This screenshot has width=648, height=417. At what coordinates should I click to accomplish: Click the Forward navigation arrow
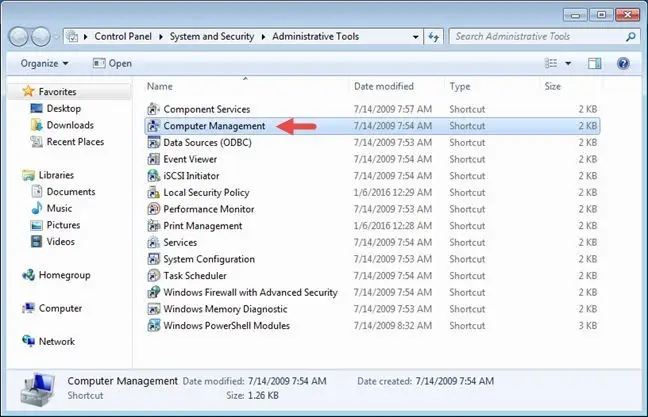coord(41,37)
